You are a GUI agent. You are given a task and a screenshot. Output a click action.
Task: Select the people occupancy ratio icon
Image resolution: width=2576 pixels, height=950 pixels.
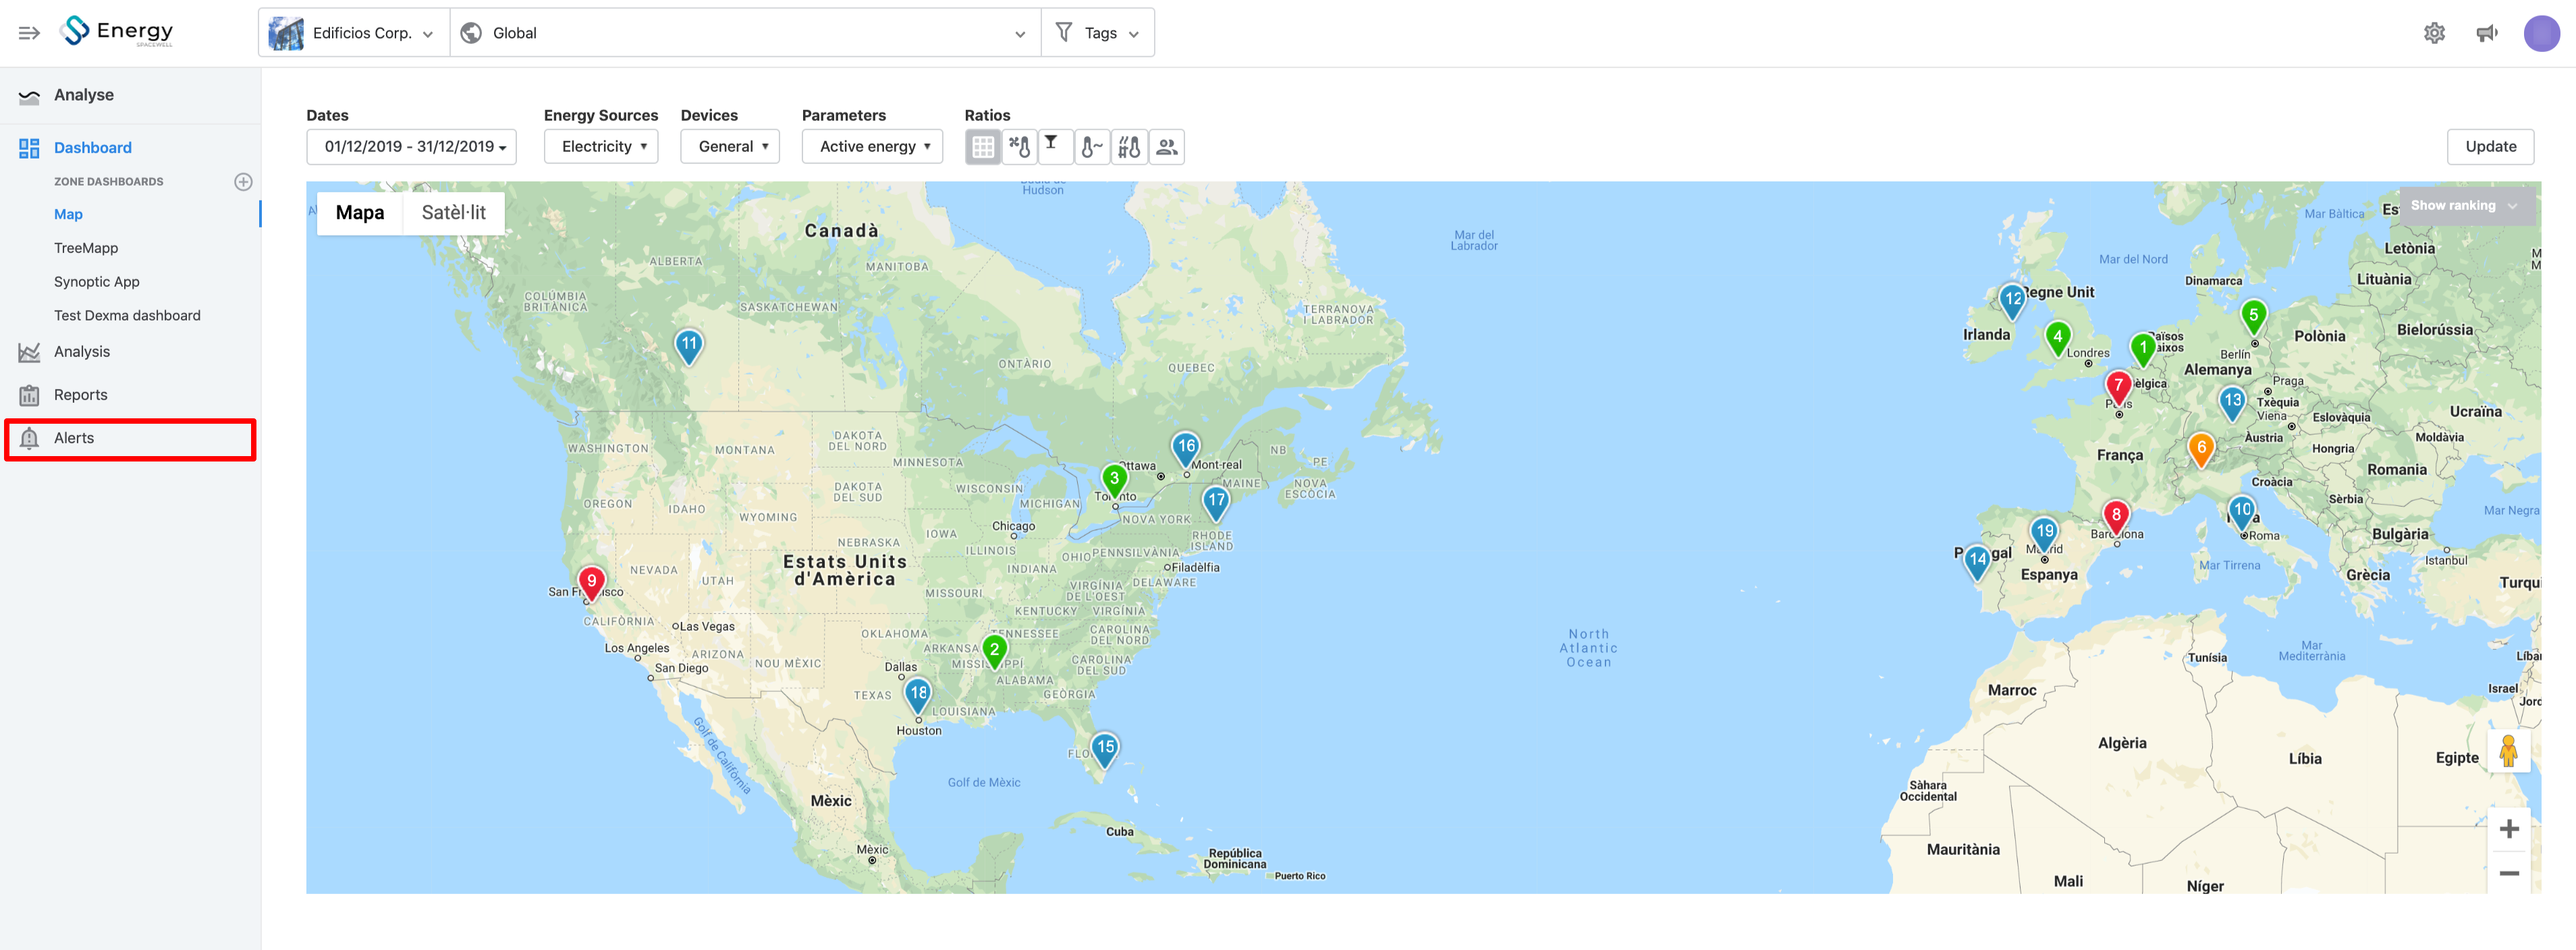click(1166, 147)
